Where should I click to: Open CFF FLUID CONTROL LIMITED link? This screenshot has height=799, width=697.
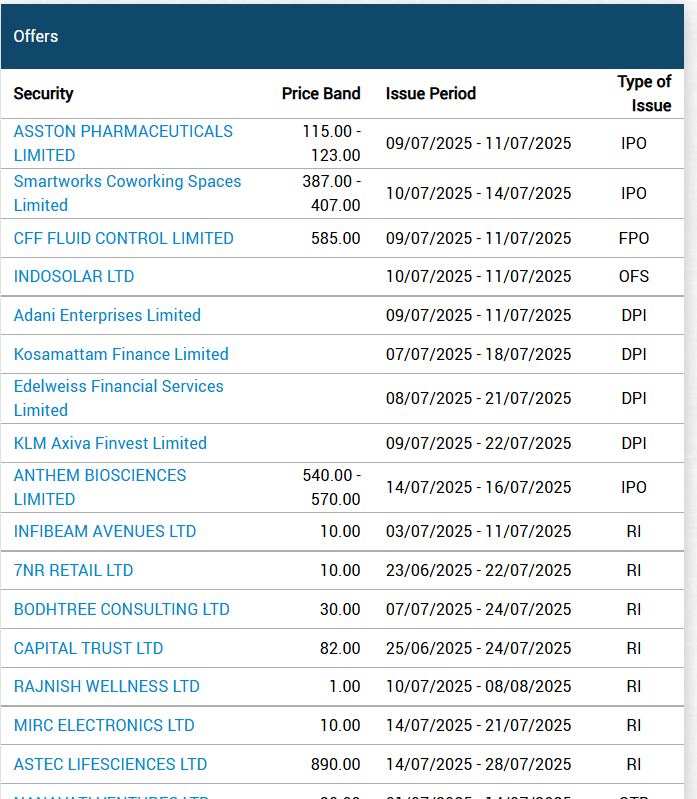click(x=123, y=238)
